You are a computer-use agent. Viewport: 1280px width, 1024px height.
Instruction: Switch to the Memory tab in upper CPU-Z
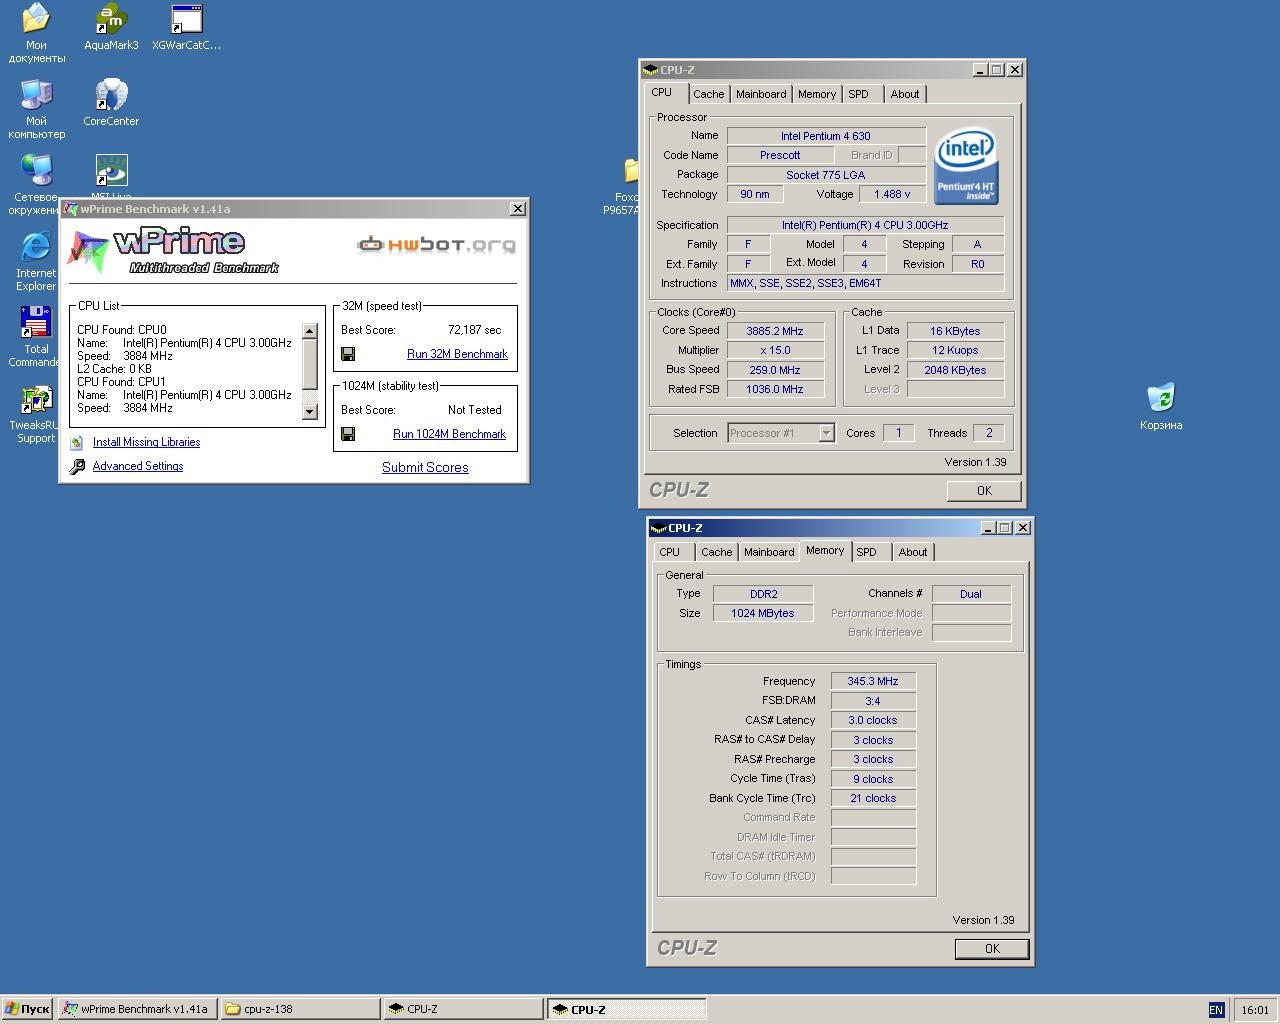817,94
